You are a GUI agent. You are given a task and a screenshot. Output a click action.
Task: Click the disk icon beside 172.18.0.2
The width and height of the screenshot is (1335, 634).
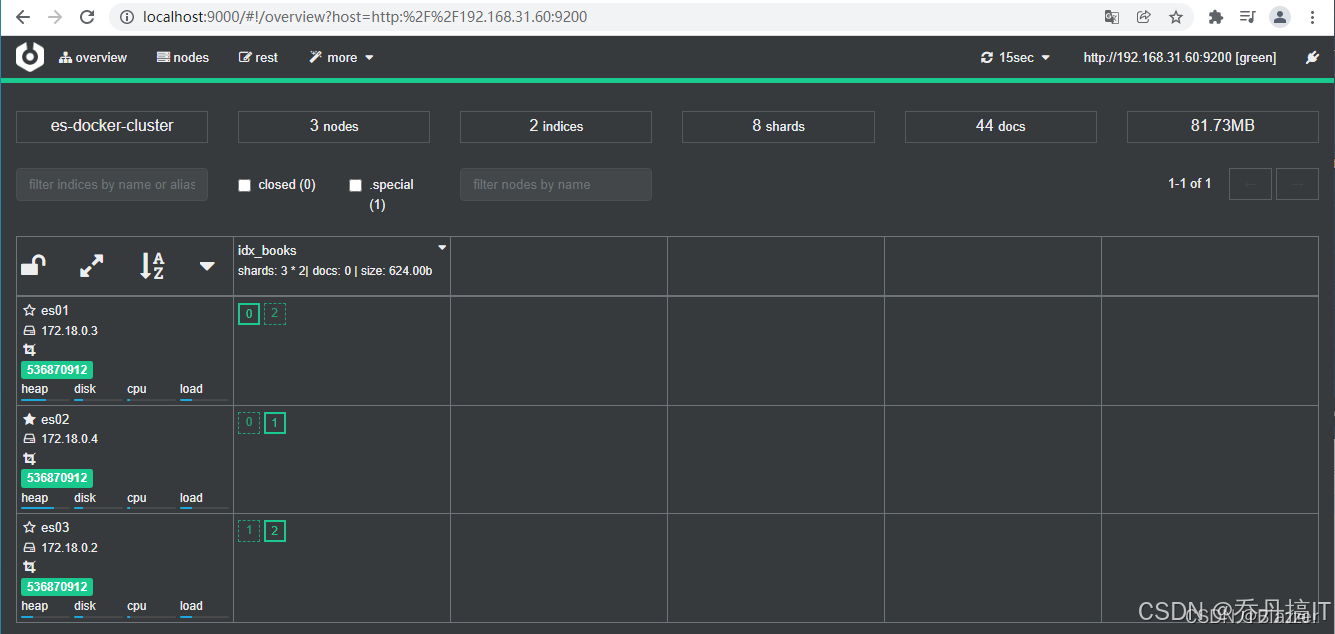pyautogui.click(x=29, y=548)
